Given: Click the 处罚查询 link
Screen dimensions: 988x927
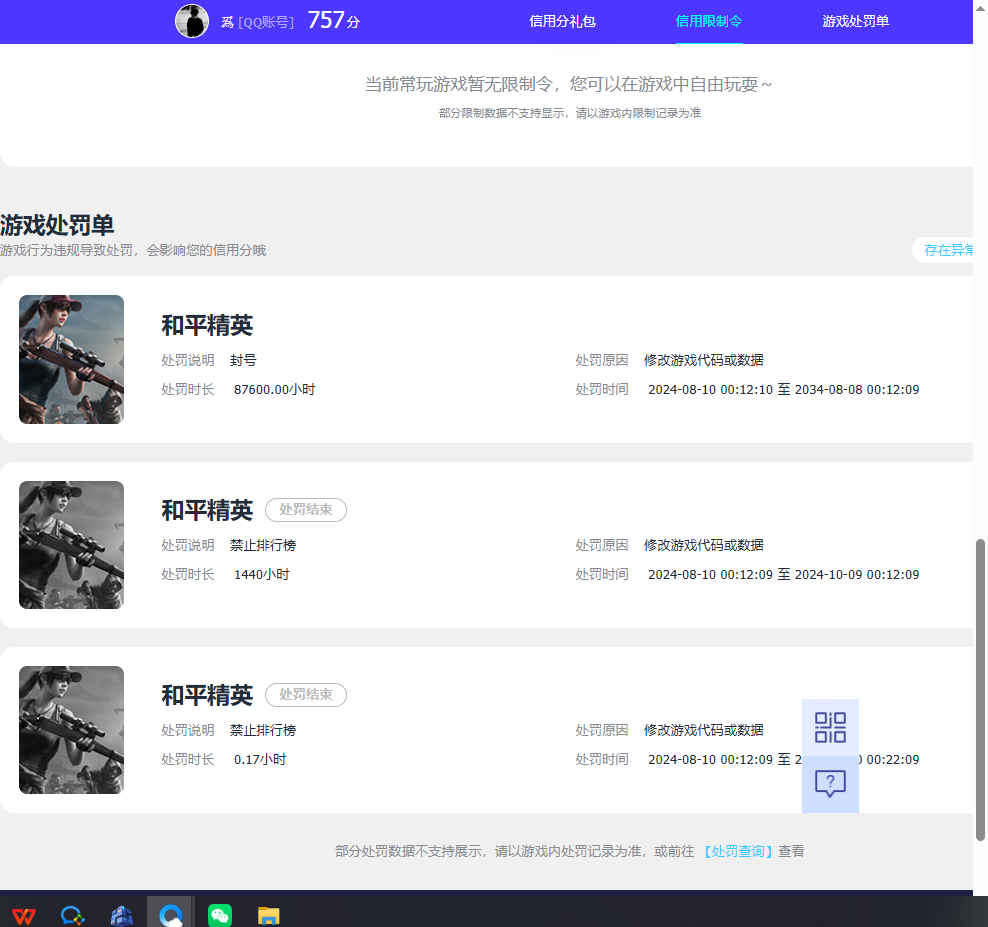Looking at the screenshot, I should pos(738,851).
